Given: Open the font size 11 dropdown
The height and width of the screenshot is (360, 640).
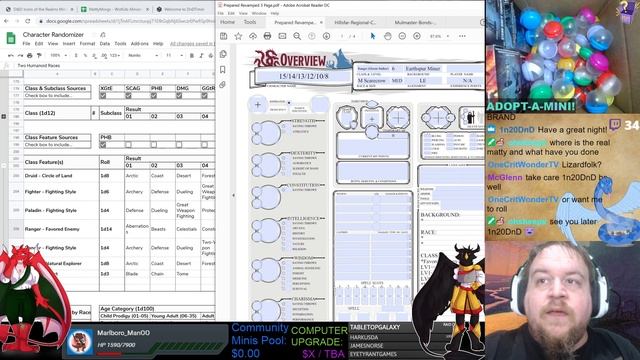Looking at the screenshot, I should tap(173, 56).
